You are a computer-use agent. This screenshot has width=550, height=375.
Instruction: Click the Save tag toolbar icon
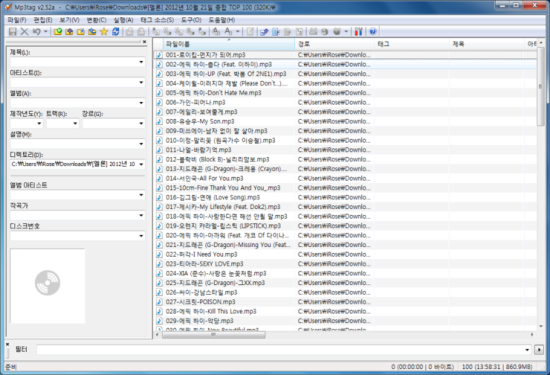pos(13,32)
